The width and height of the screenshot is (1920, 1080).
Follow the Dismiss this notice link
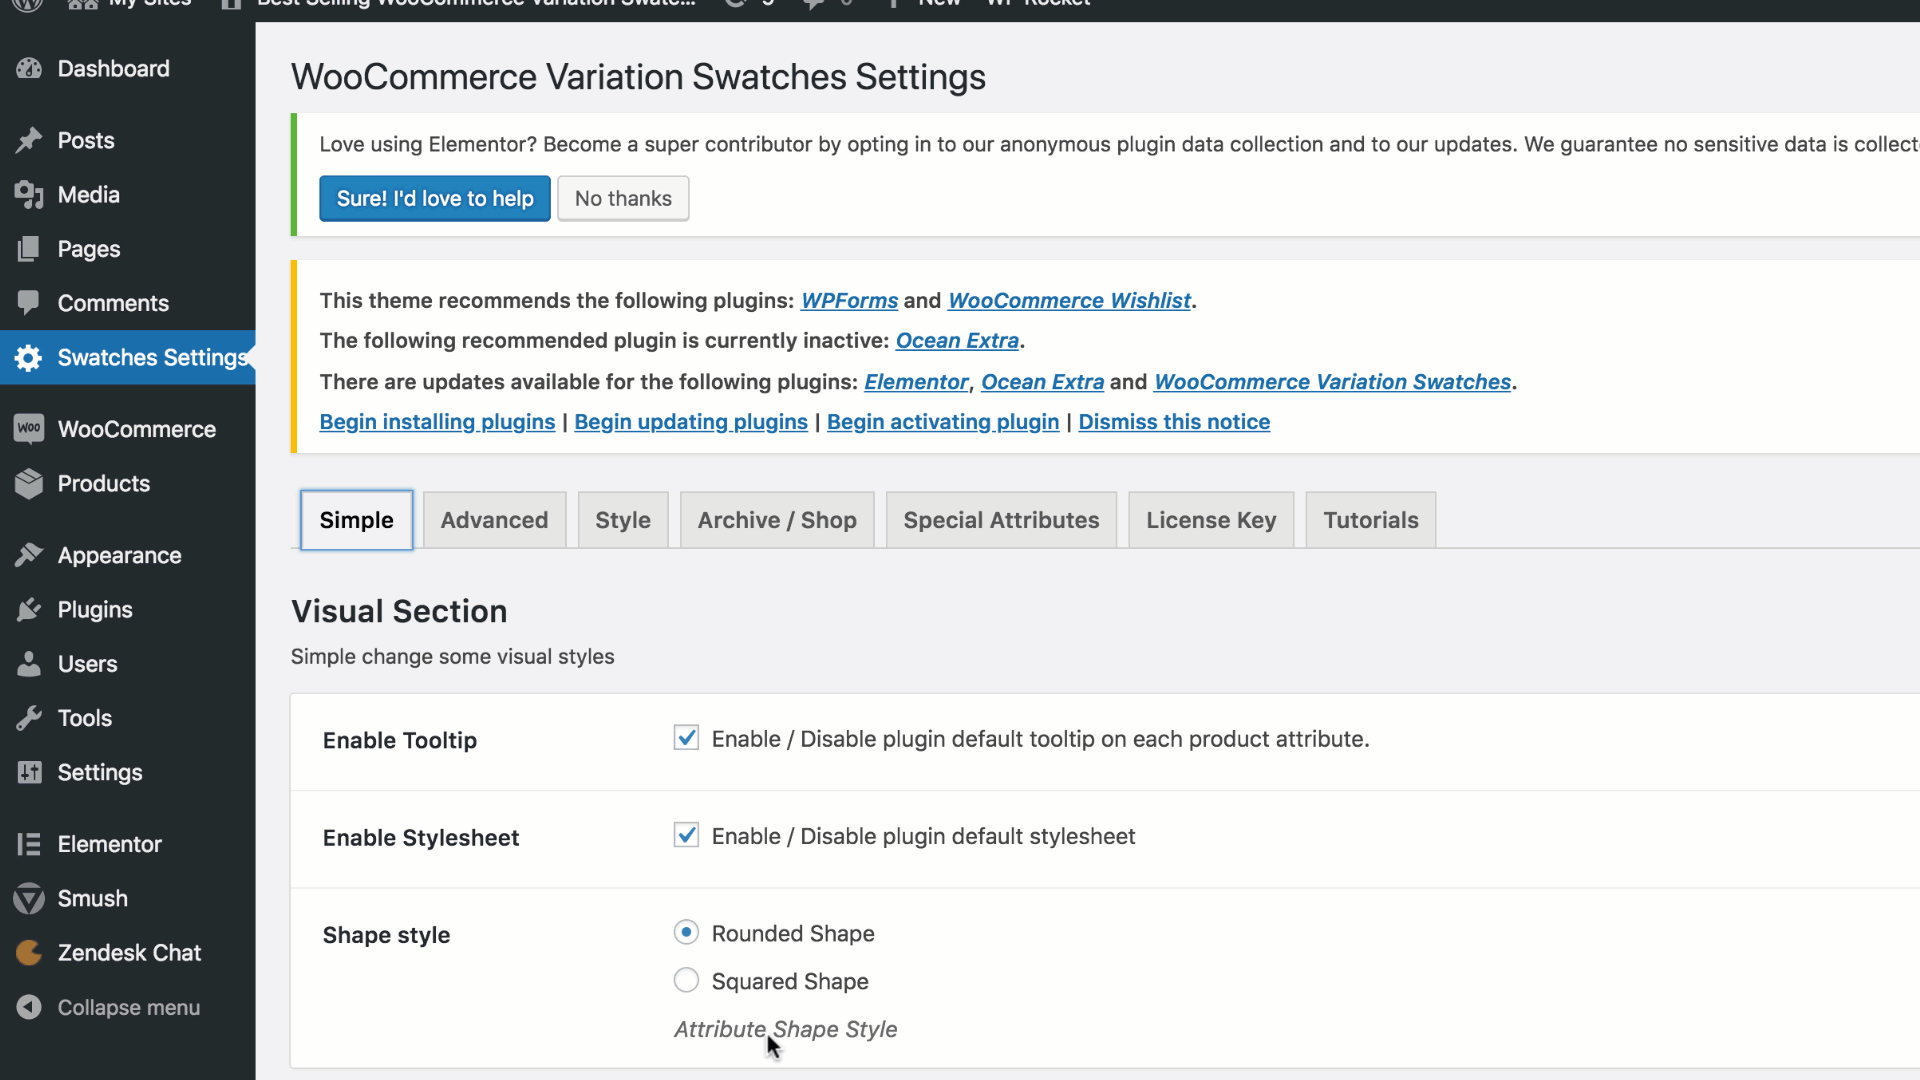click(1174, 422)
